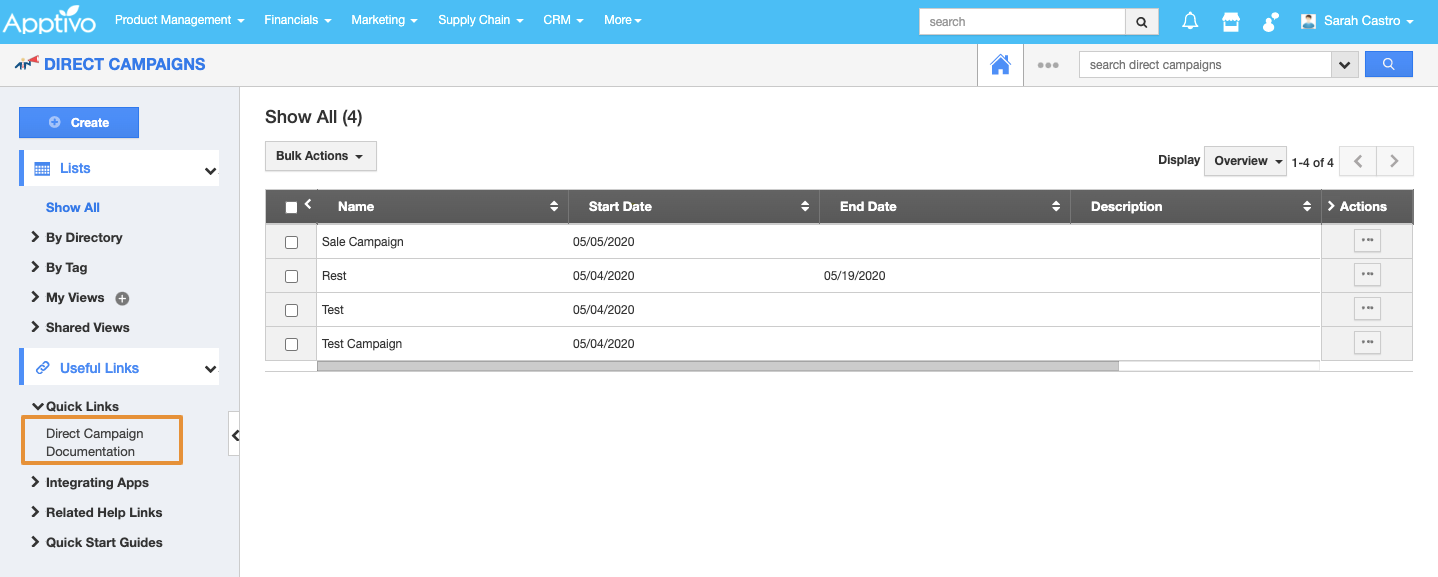
Task: Sort the table by Start Date
Action: pos(805,206)
